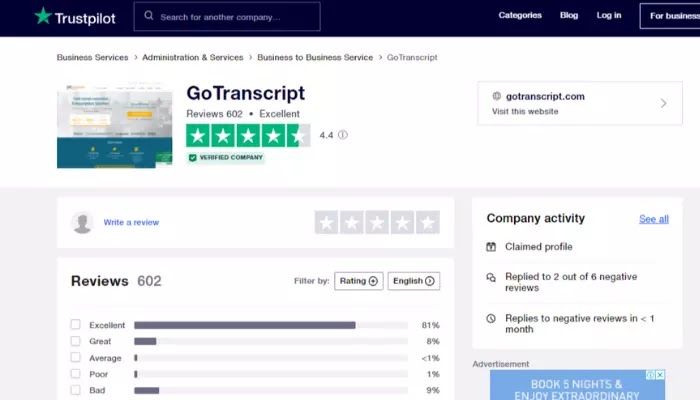Viewport: 700px width, 400px height.
Task: Click the For business button
Action: pos(670,16)
